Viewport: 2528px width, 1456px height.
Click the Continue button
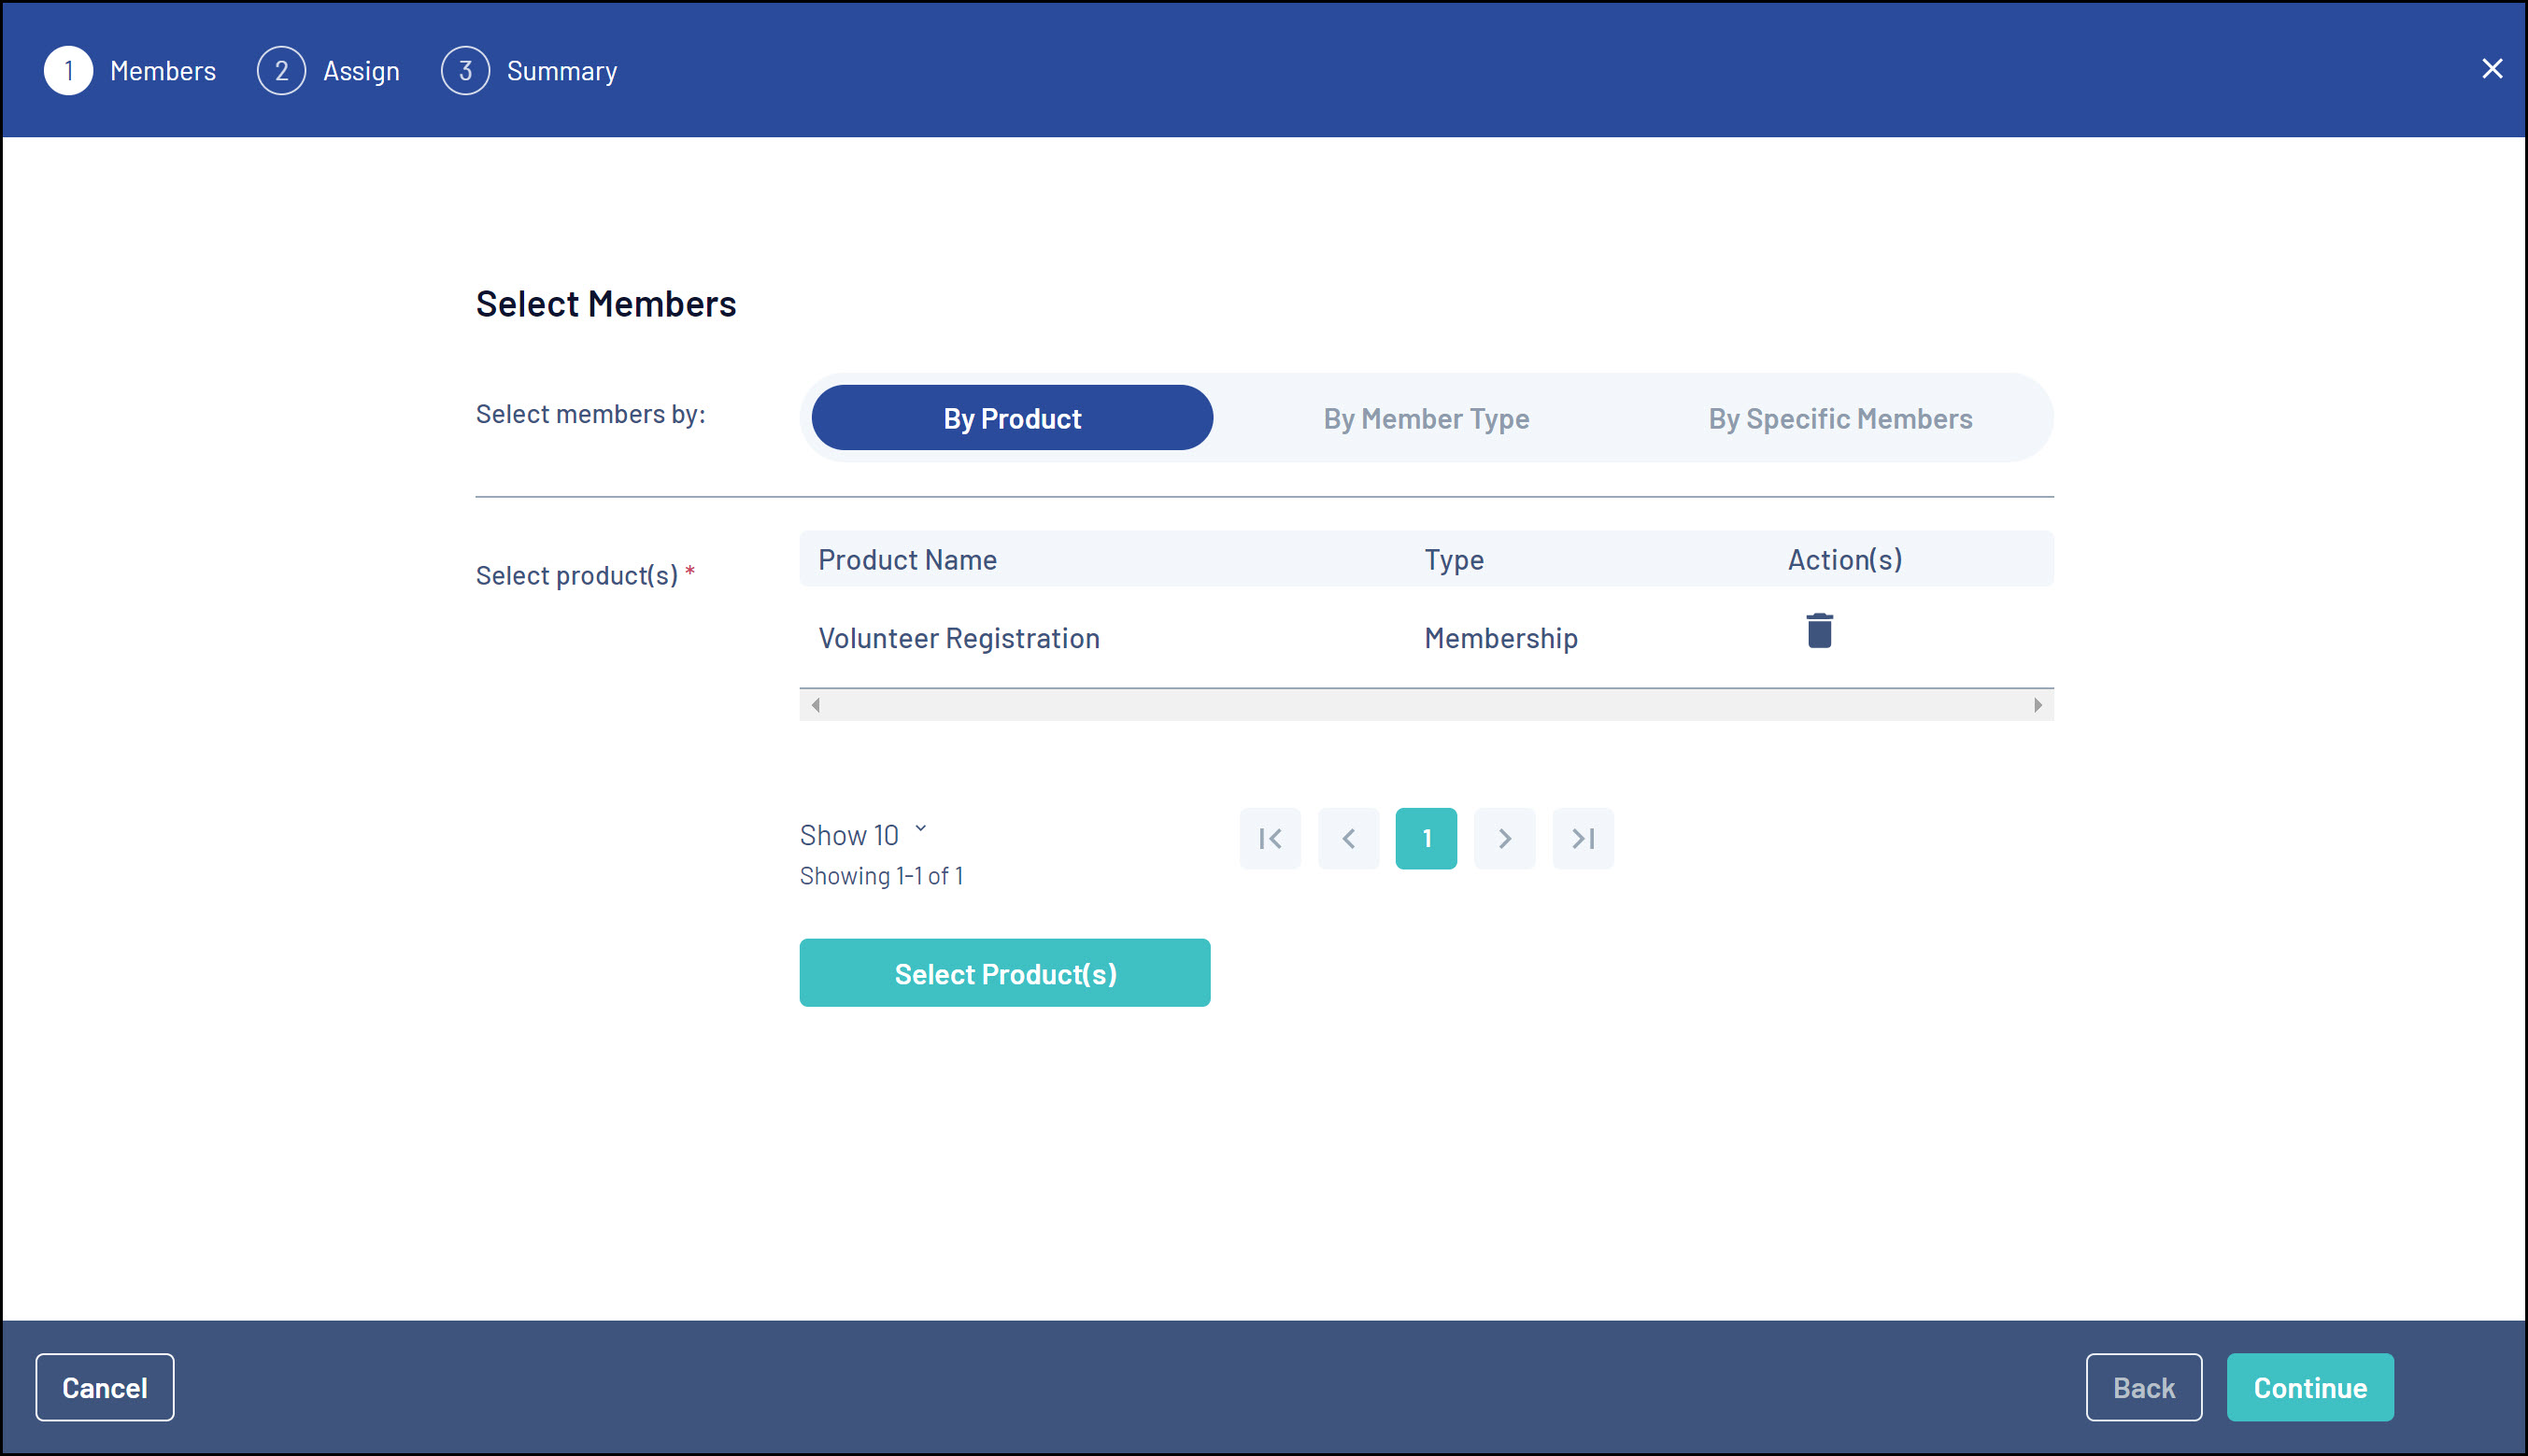(x=2309, y=1387)
